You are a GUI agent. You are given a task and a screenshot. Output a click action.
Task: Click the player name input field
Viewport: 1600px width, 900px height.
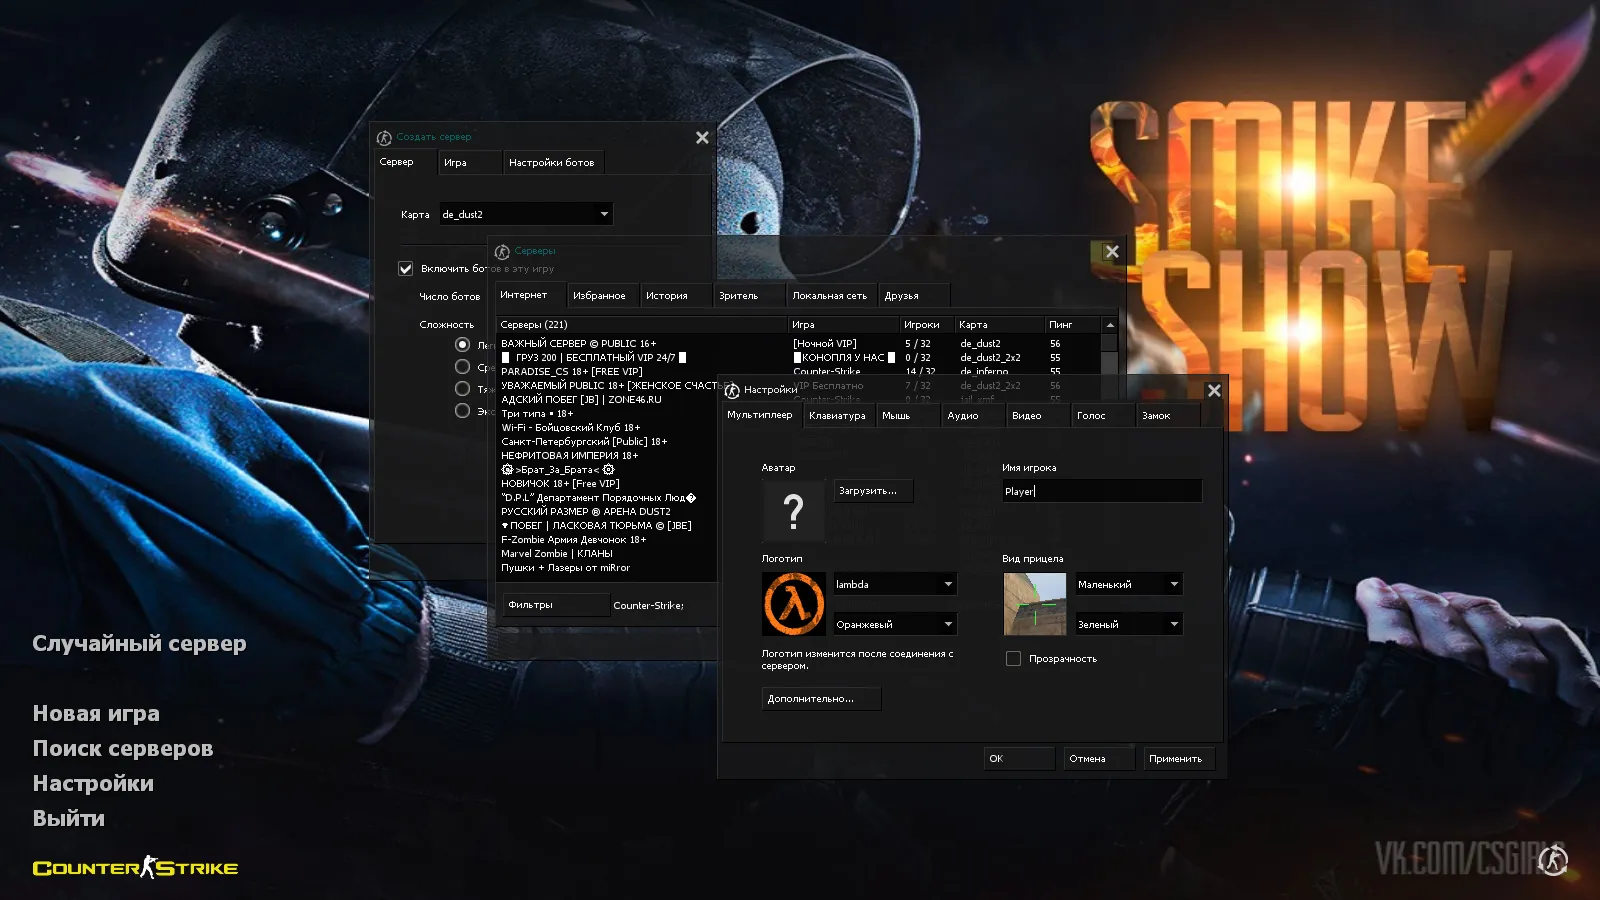point(1101,491)
